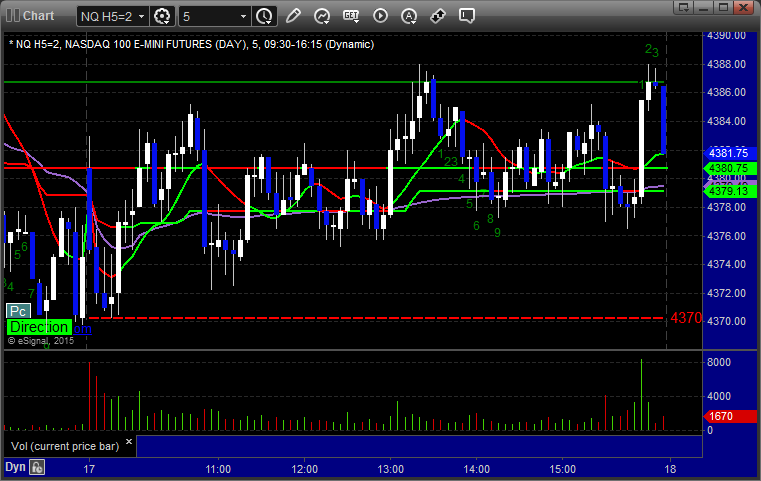
Task: Click the red 4370 level label
Action: tap(686, 318)
